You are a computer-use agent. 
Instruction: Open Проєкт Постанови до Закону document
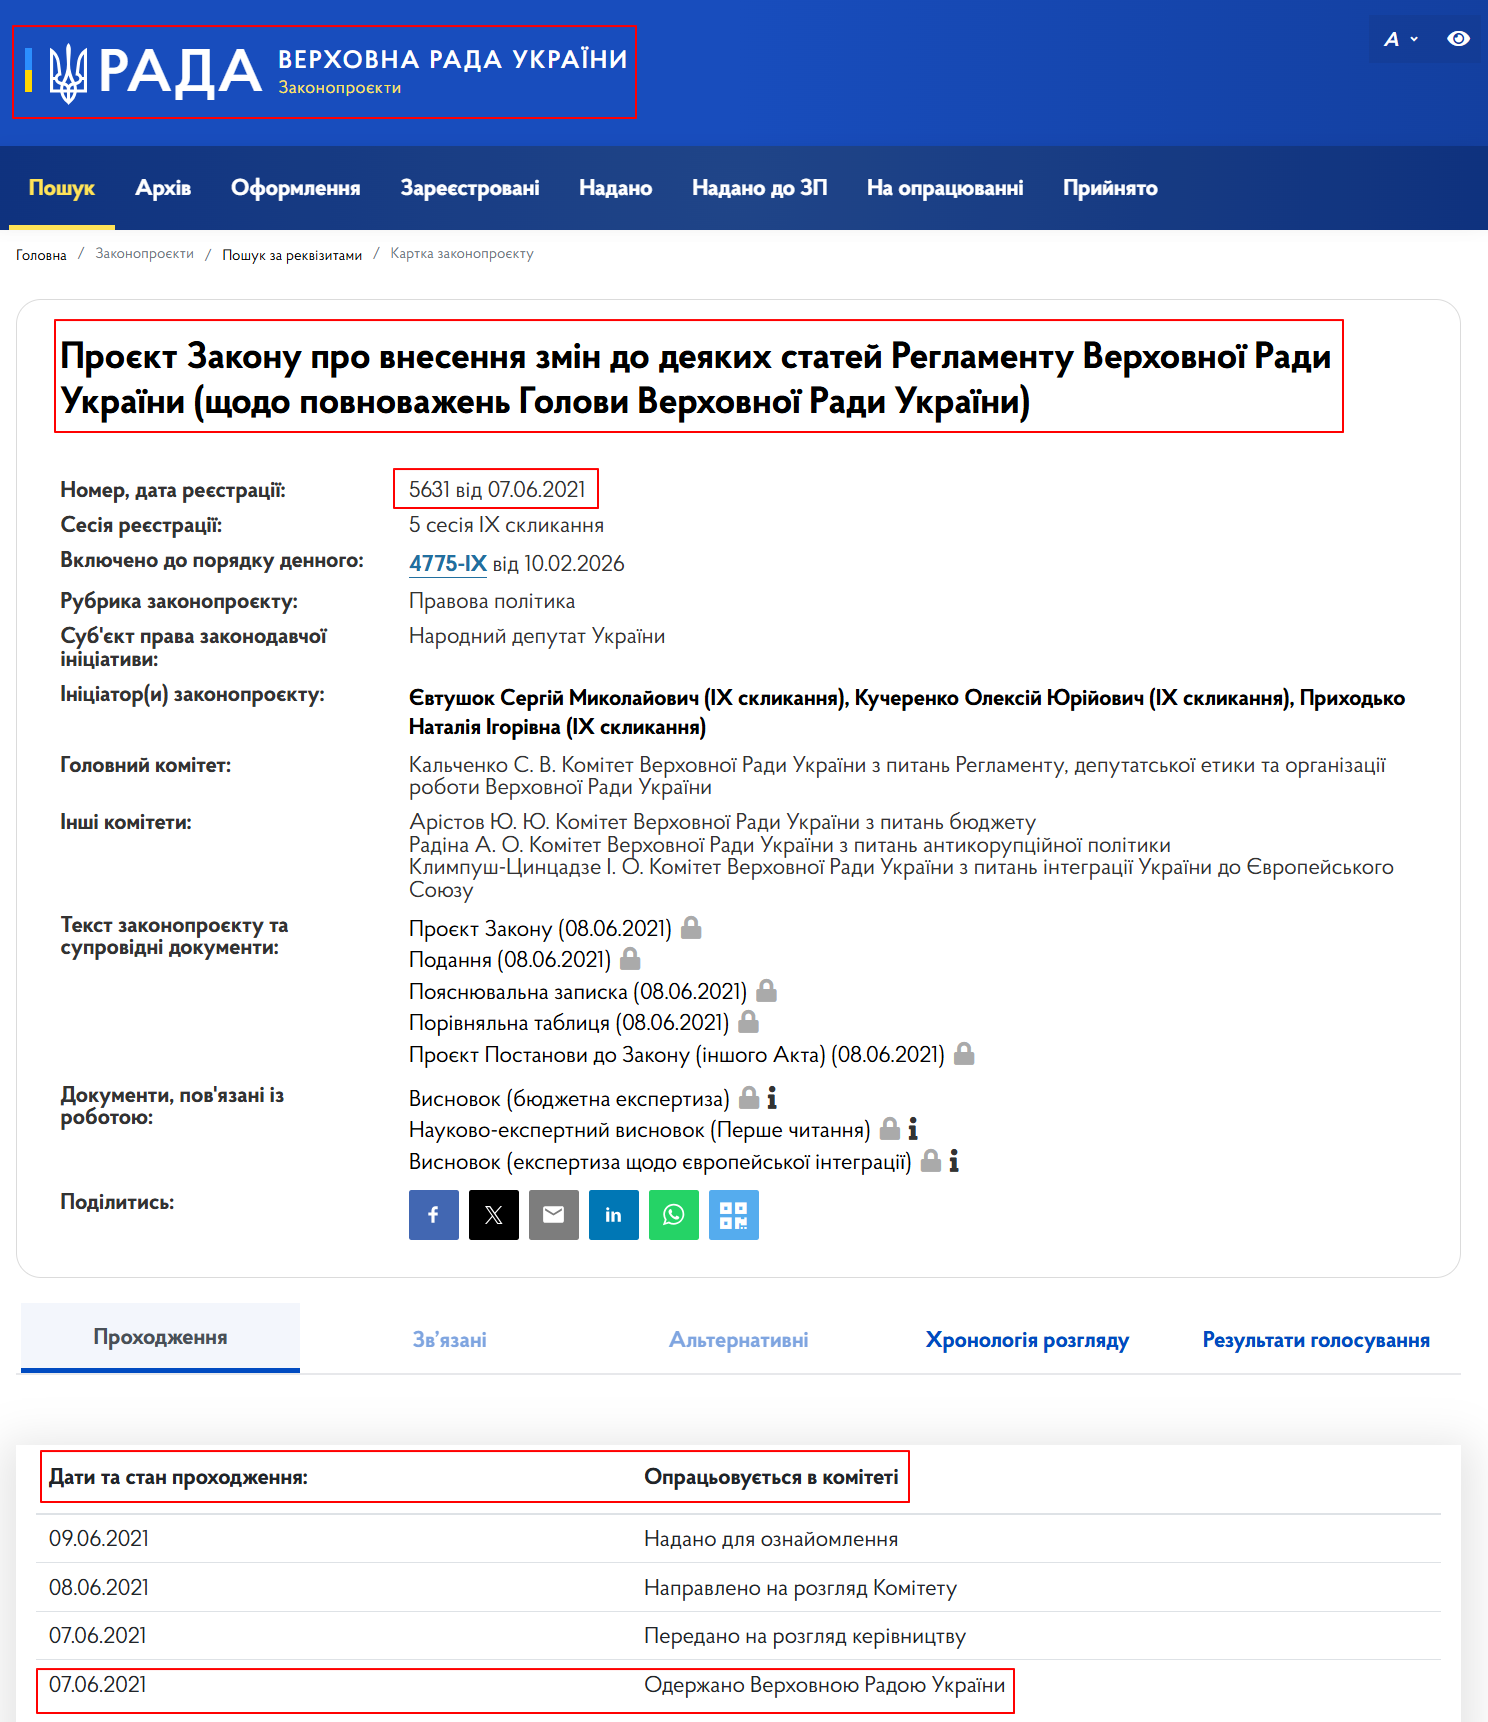tap(677, 1054)
